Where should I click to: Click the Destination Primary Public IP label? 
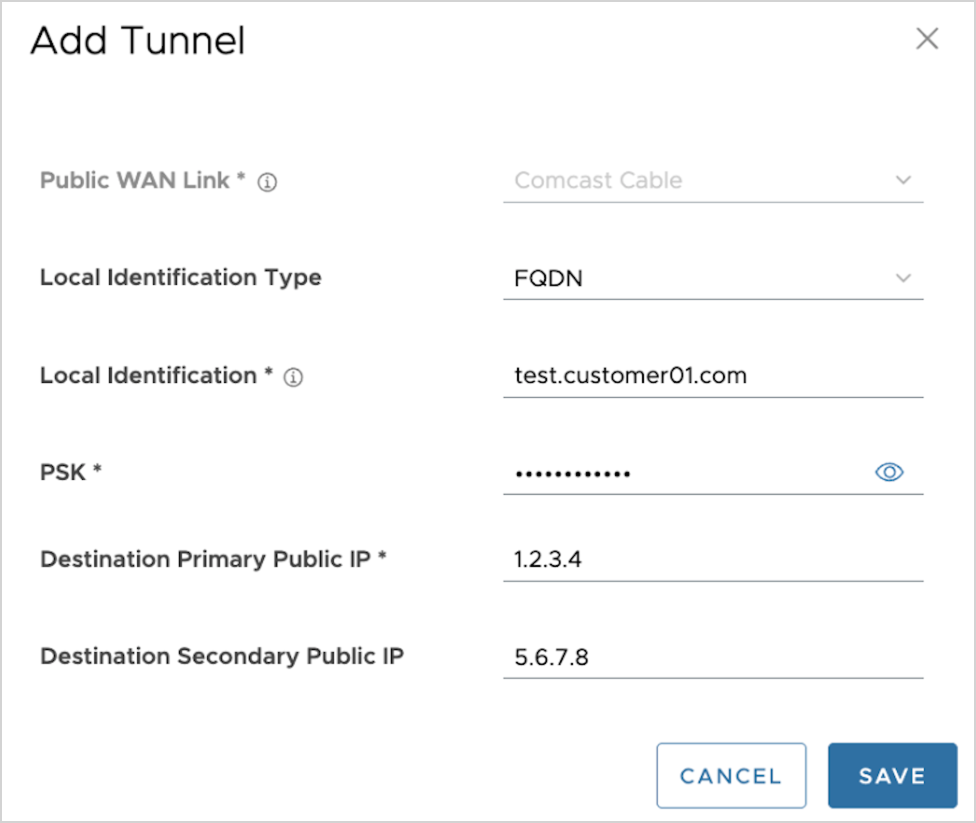213,560
